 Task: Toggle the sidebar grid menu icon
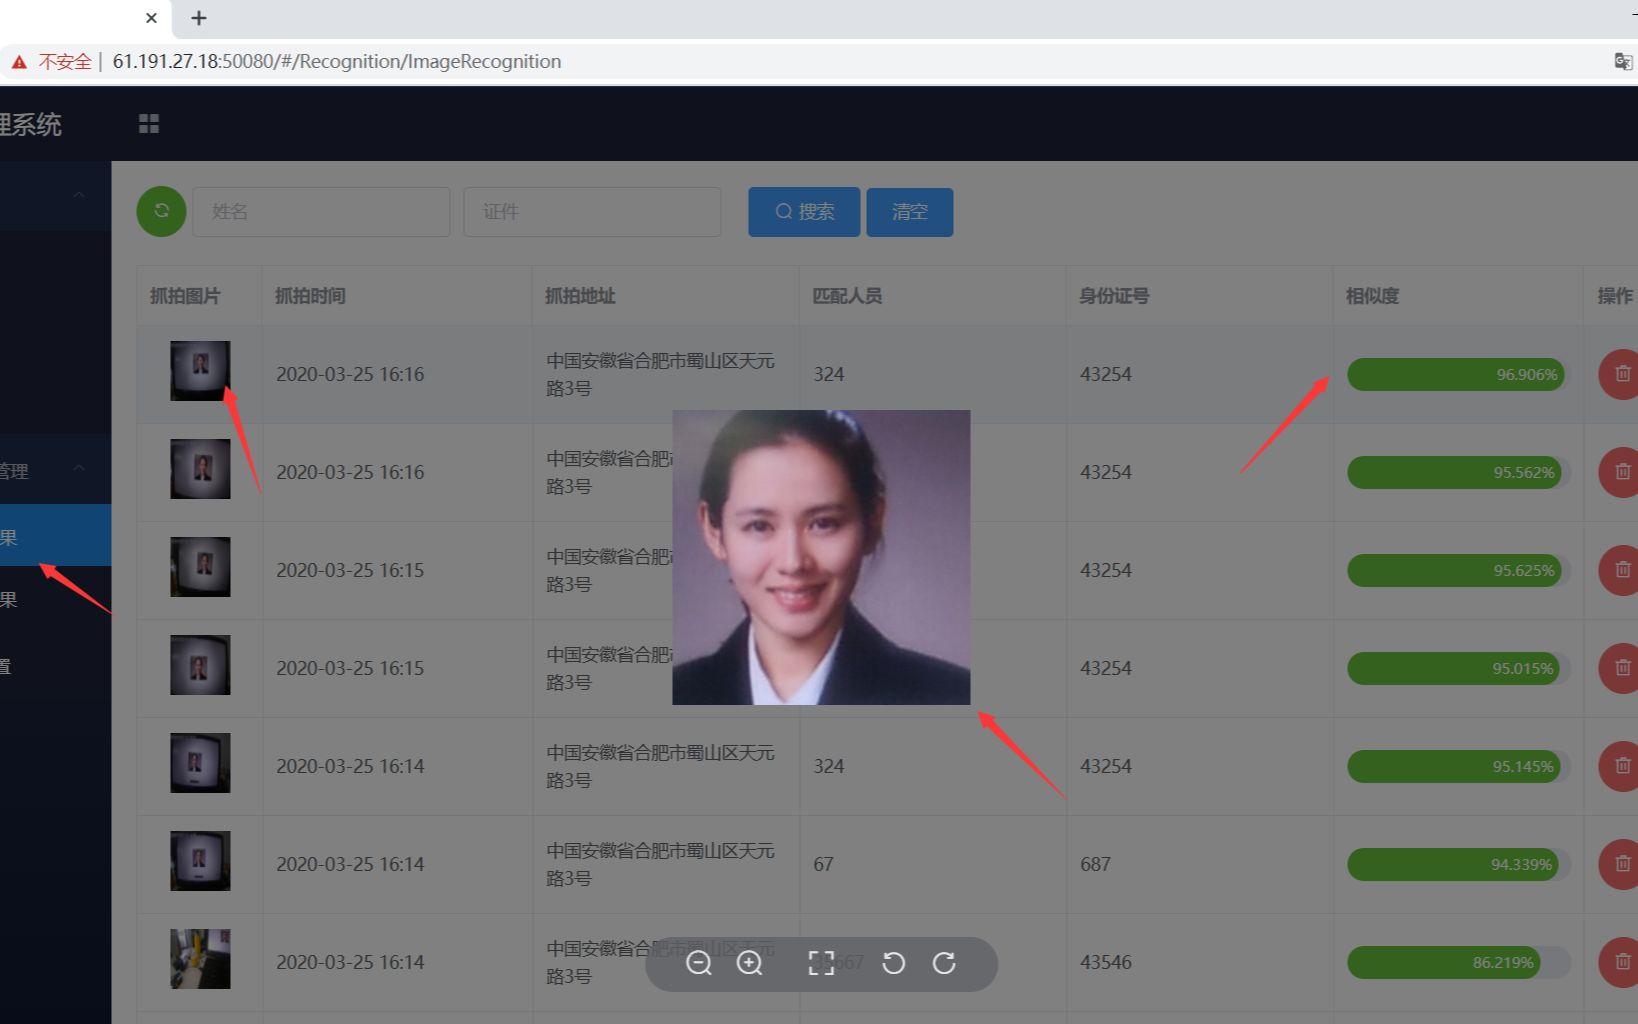pyautogui.click(x=149, y=124)
